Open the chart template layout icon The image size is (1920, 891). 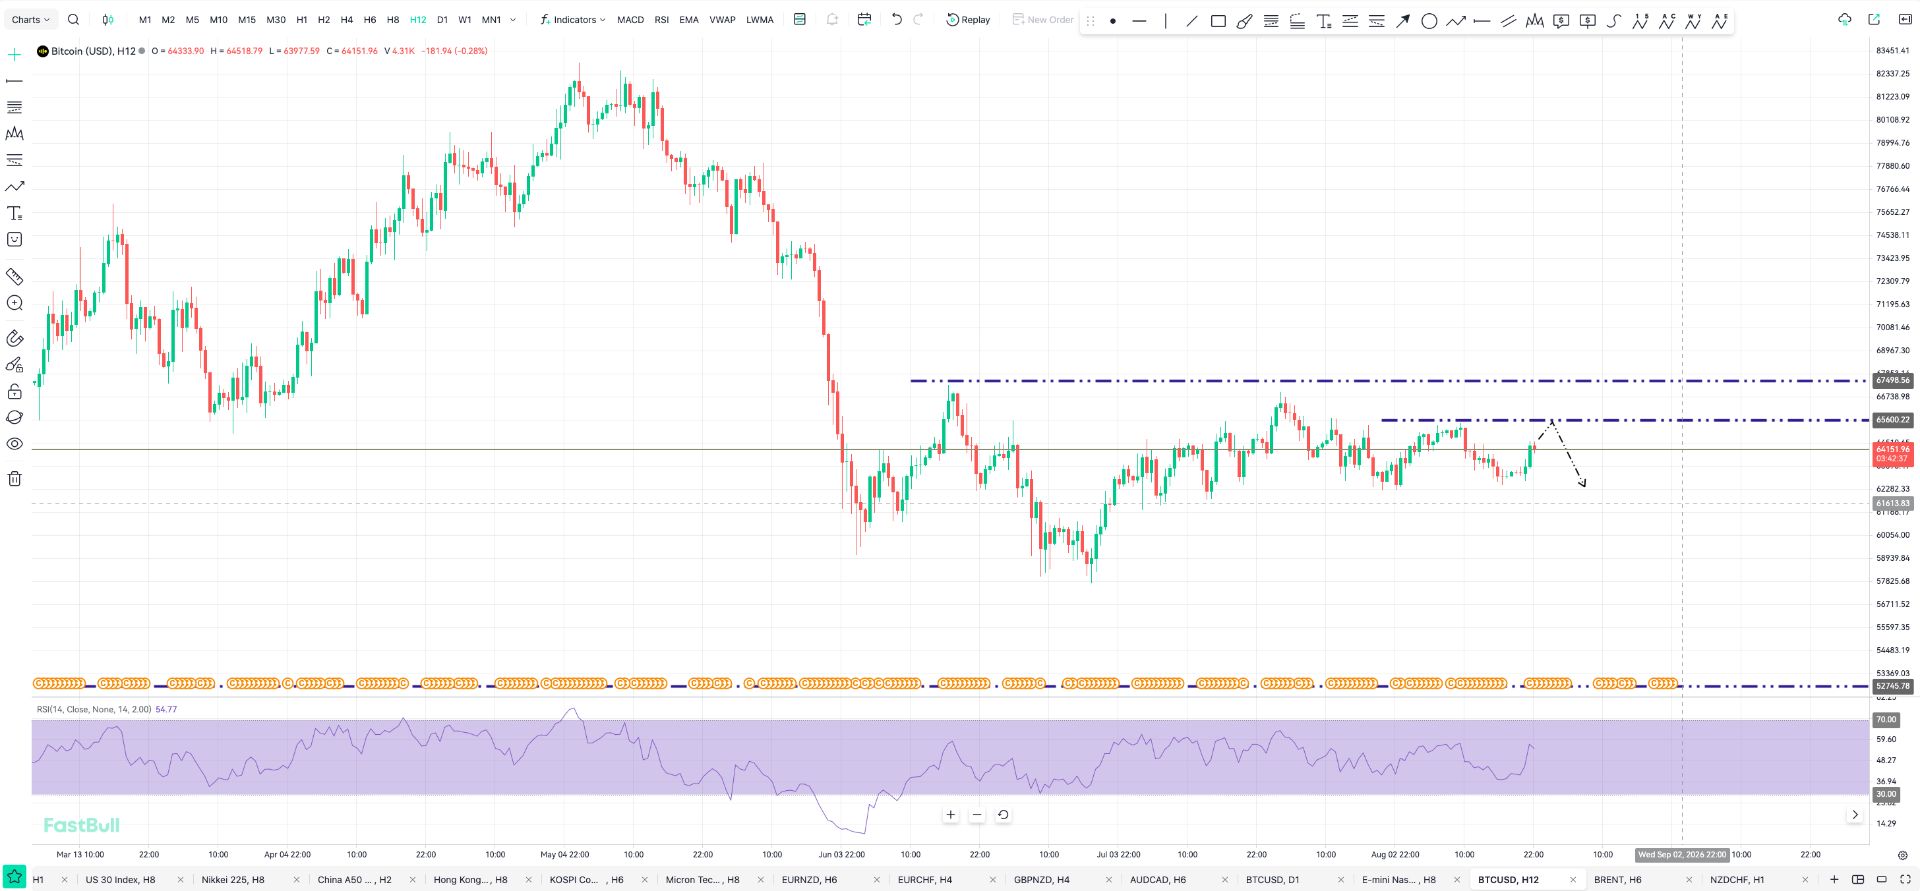pyautogui.click(x=800, y=20)
